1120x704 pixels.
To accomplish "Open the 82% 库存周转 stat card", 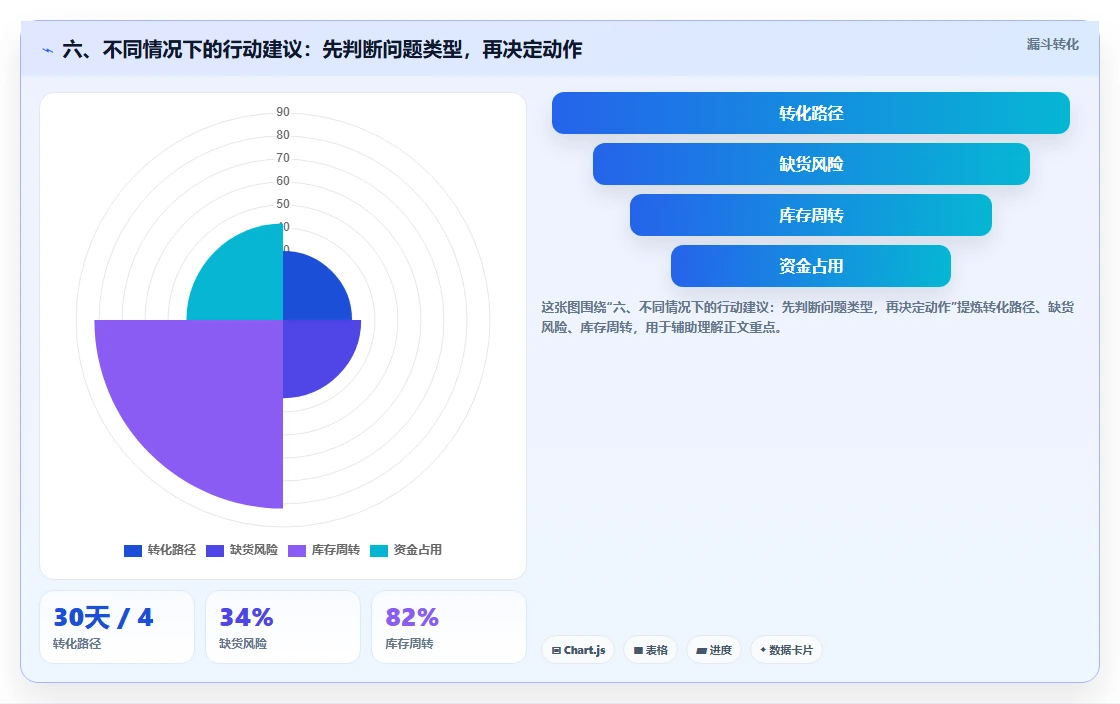I will pyautogui.click(x=449, y=627).
